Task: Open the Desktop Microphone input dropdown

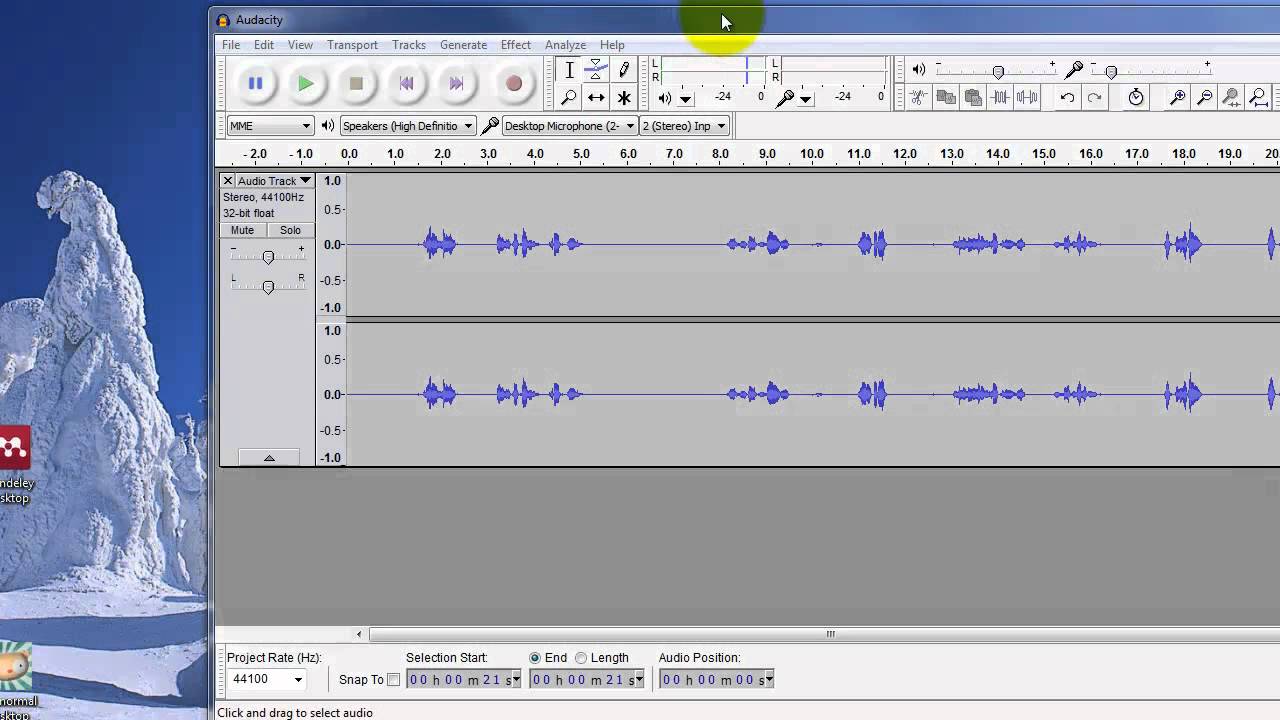Action: pos(569,126)
